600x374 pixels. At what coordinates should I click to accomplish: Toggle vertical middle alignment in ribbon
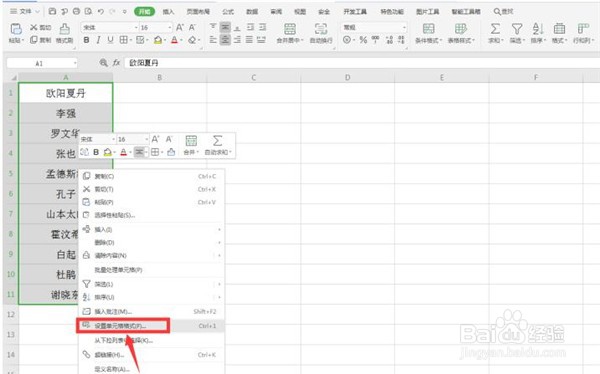pyautogui.click(x=225, y=27)
